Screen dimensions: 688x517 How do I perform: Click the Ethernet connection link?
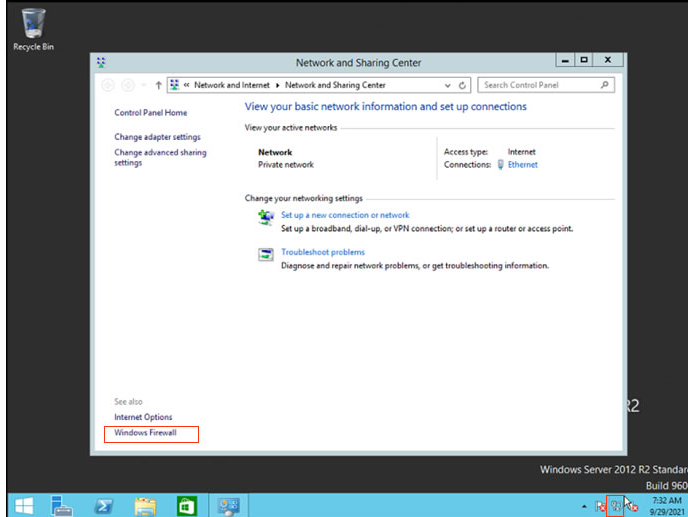point(522,165)
